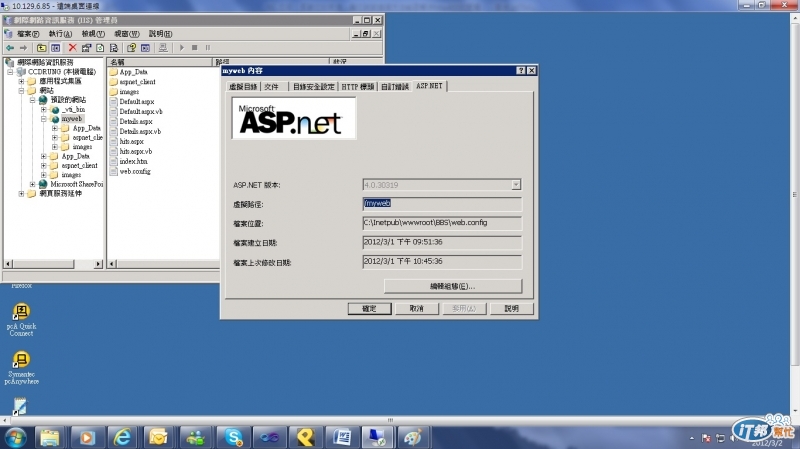Open Internet Explorer from the taskbar

click(x=122, y=438)
